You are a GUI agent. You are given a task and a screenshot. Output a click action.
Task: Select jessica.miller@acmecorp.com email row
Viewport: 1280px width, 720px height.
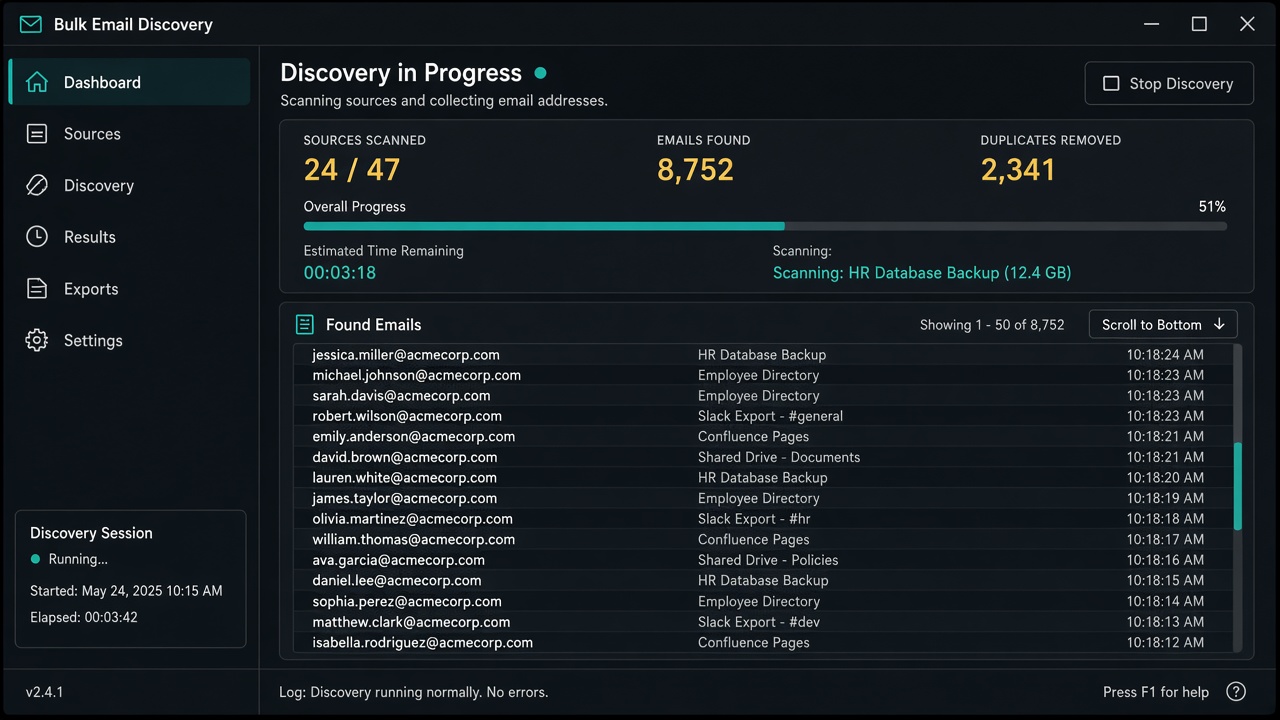[762, 355]
